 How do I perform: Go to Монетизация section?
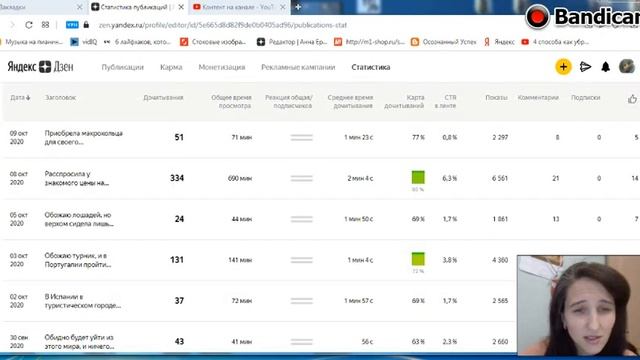tap(222, 67)
